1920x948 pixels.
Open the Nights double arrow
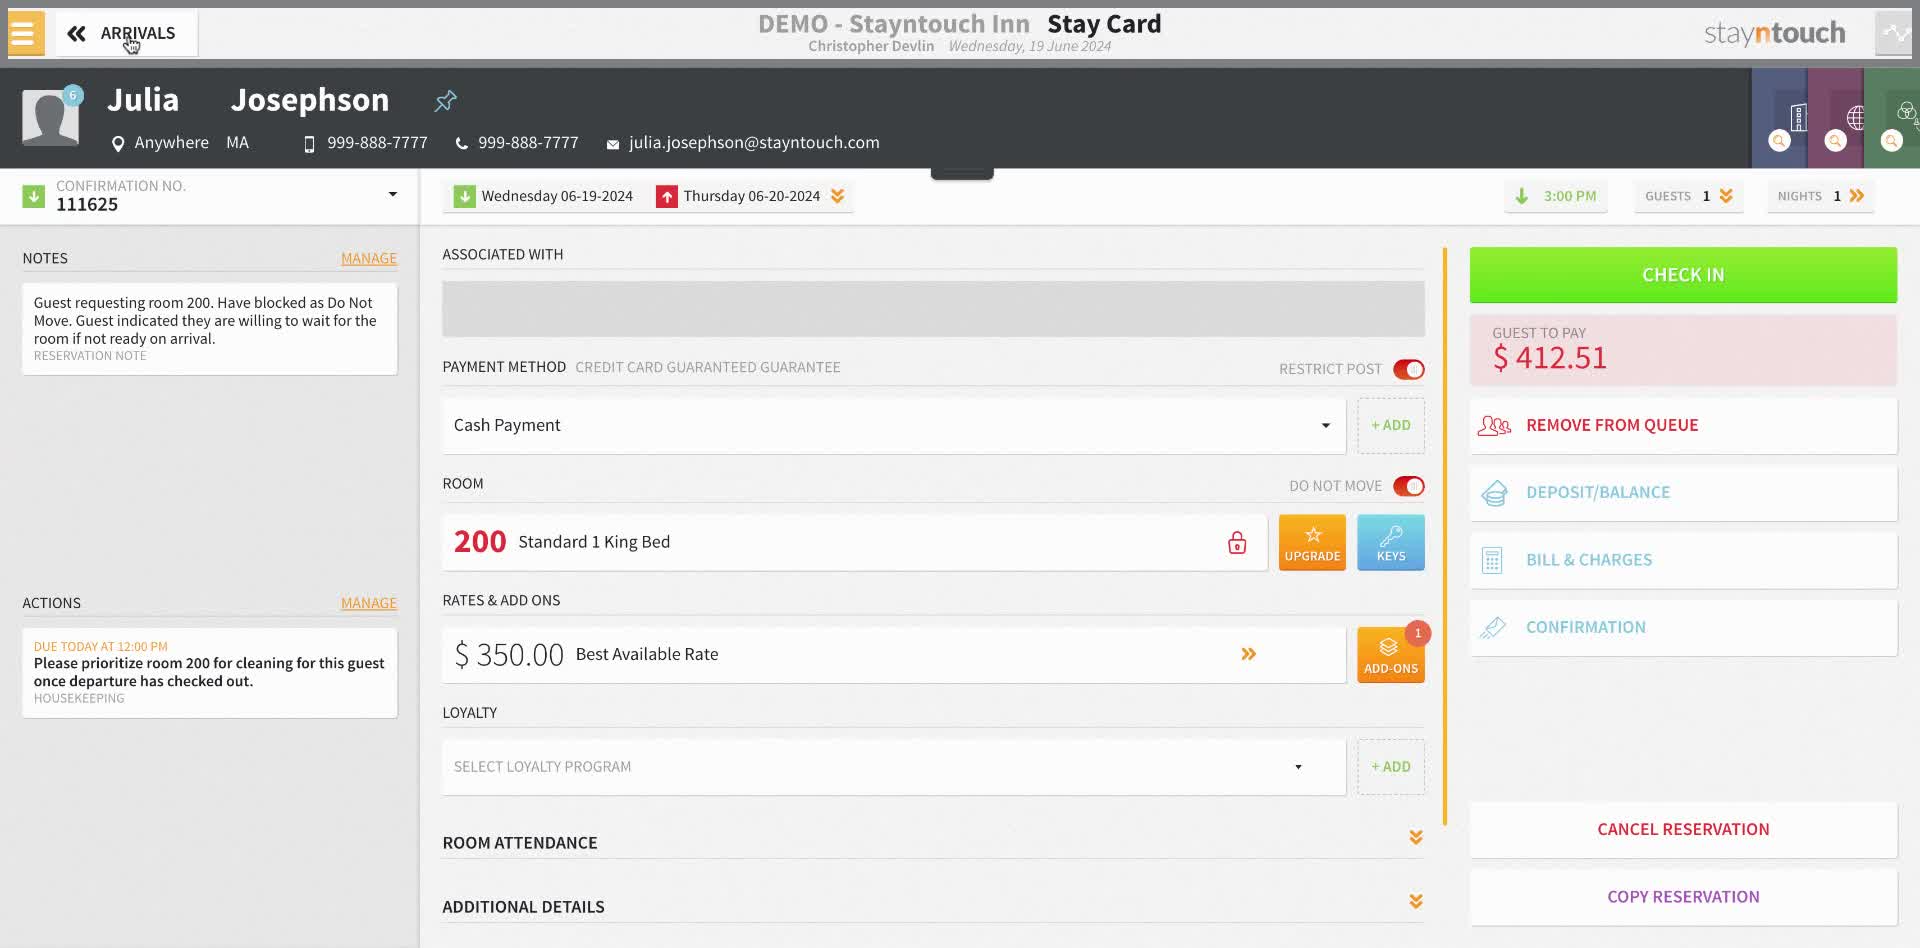point(1857,196)
